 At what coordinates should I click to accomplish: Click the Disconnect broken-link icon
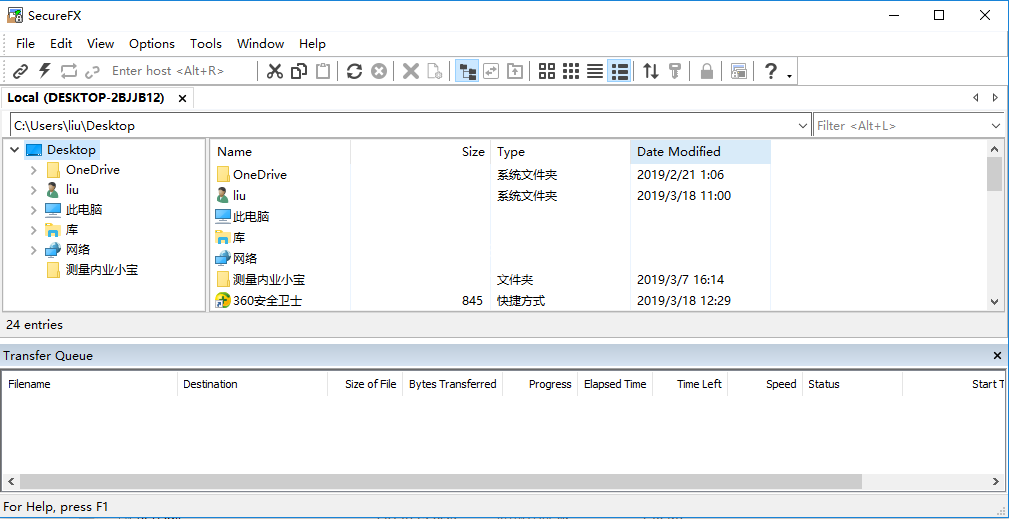[x=93, y=71]
